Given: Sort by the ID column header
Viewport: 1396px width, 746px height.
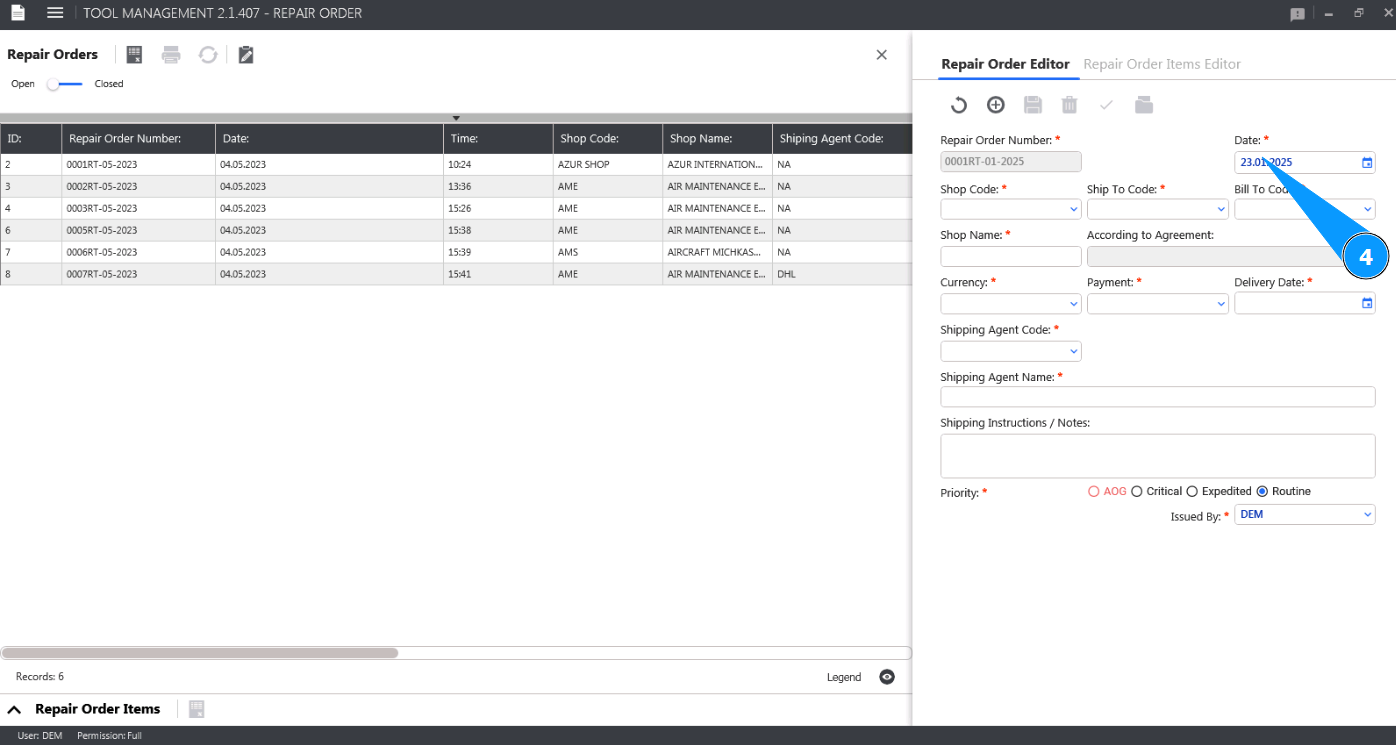Looking at the screenshot, I should (x=31, y=139).
